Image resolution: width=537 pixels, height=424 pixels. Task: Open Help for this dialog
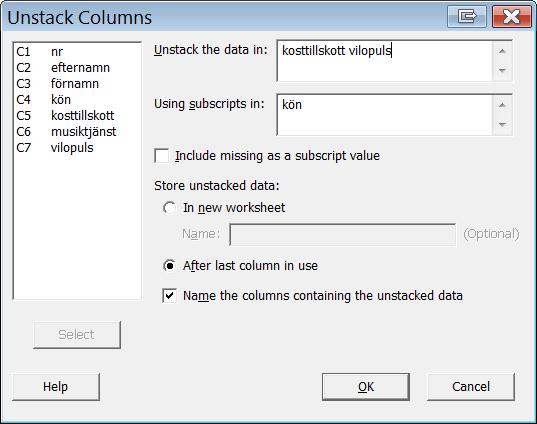pyautogui.click(x=55, y=387)
